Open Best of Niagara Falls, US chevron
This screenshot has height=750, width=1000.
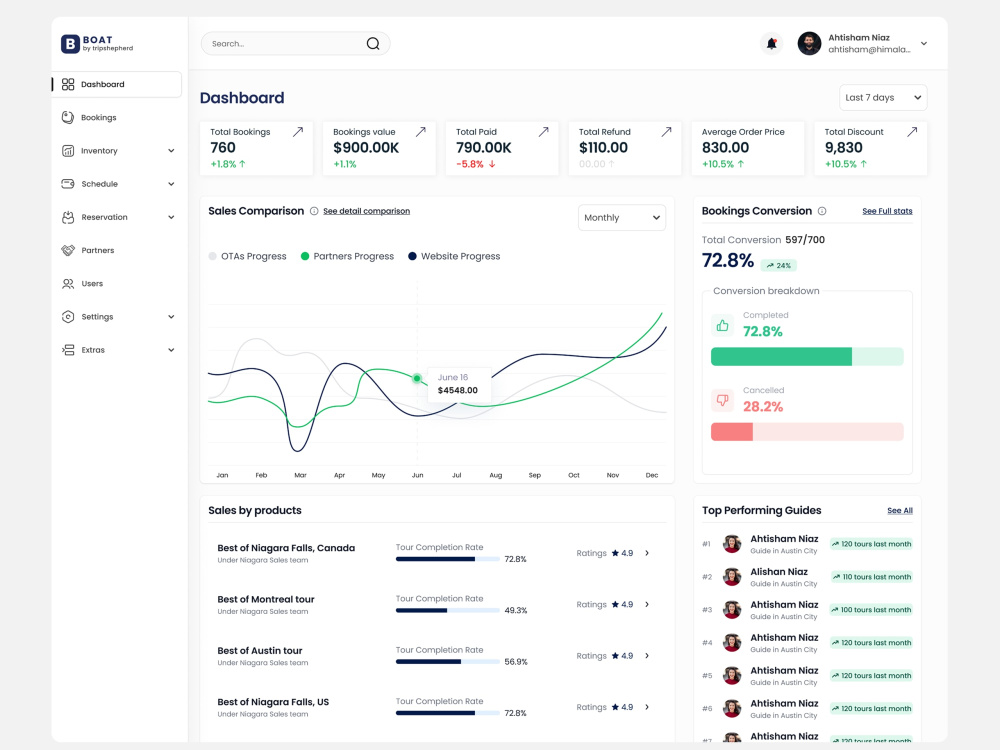pos(647,707)
